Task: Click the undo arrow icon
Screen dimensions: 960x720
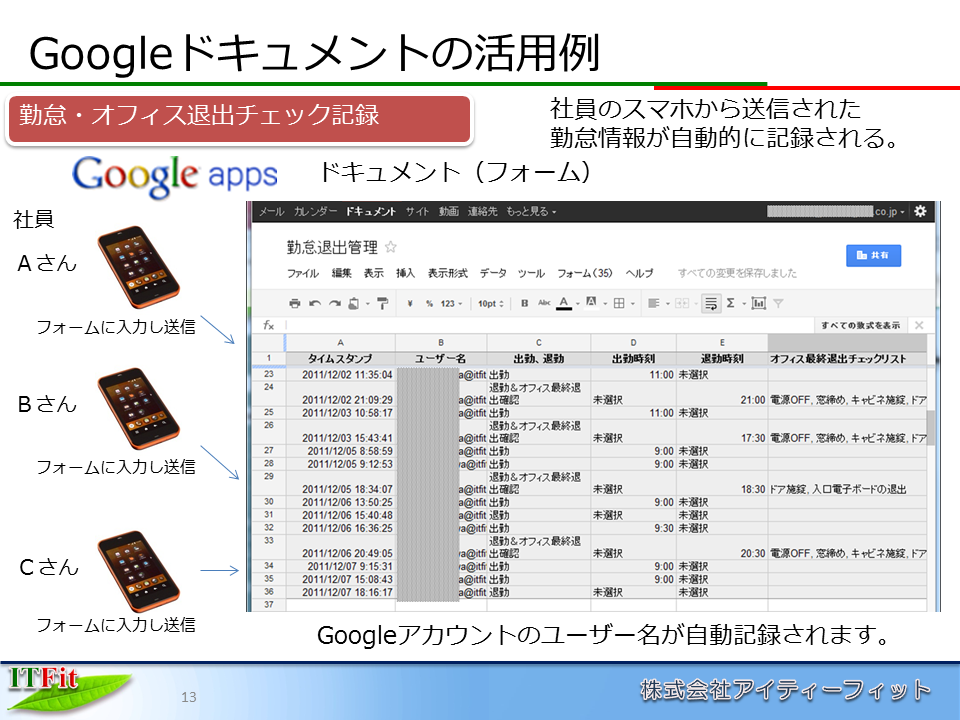Action: tap(315, 303)
